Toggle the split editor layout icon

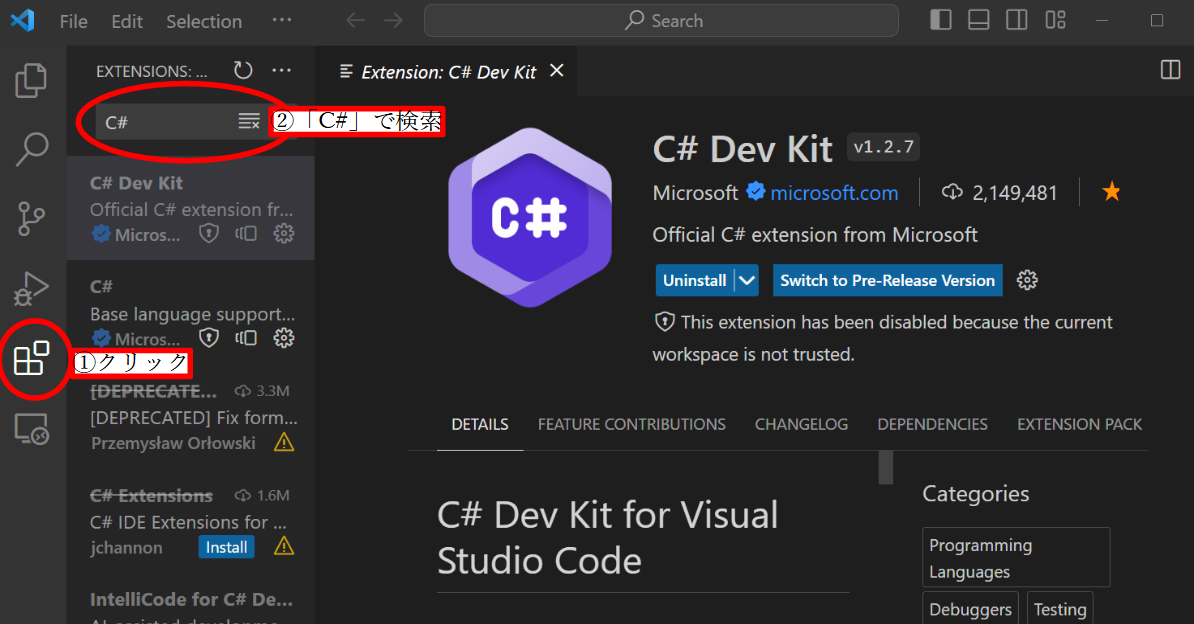tap(1016, 19)
